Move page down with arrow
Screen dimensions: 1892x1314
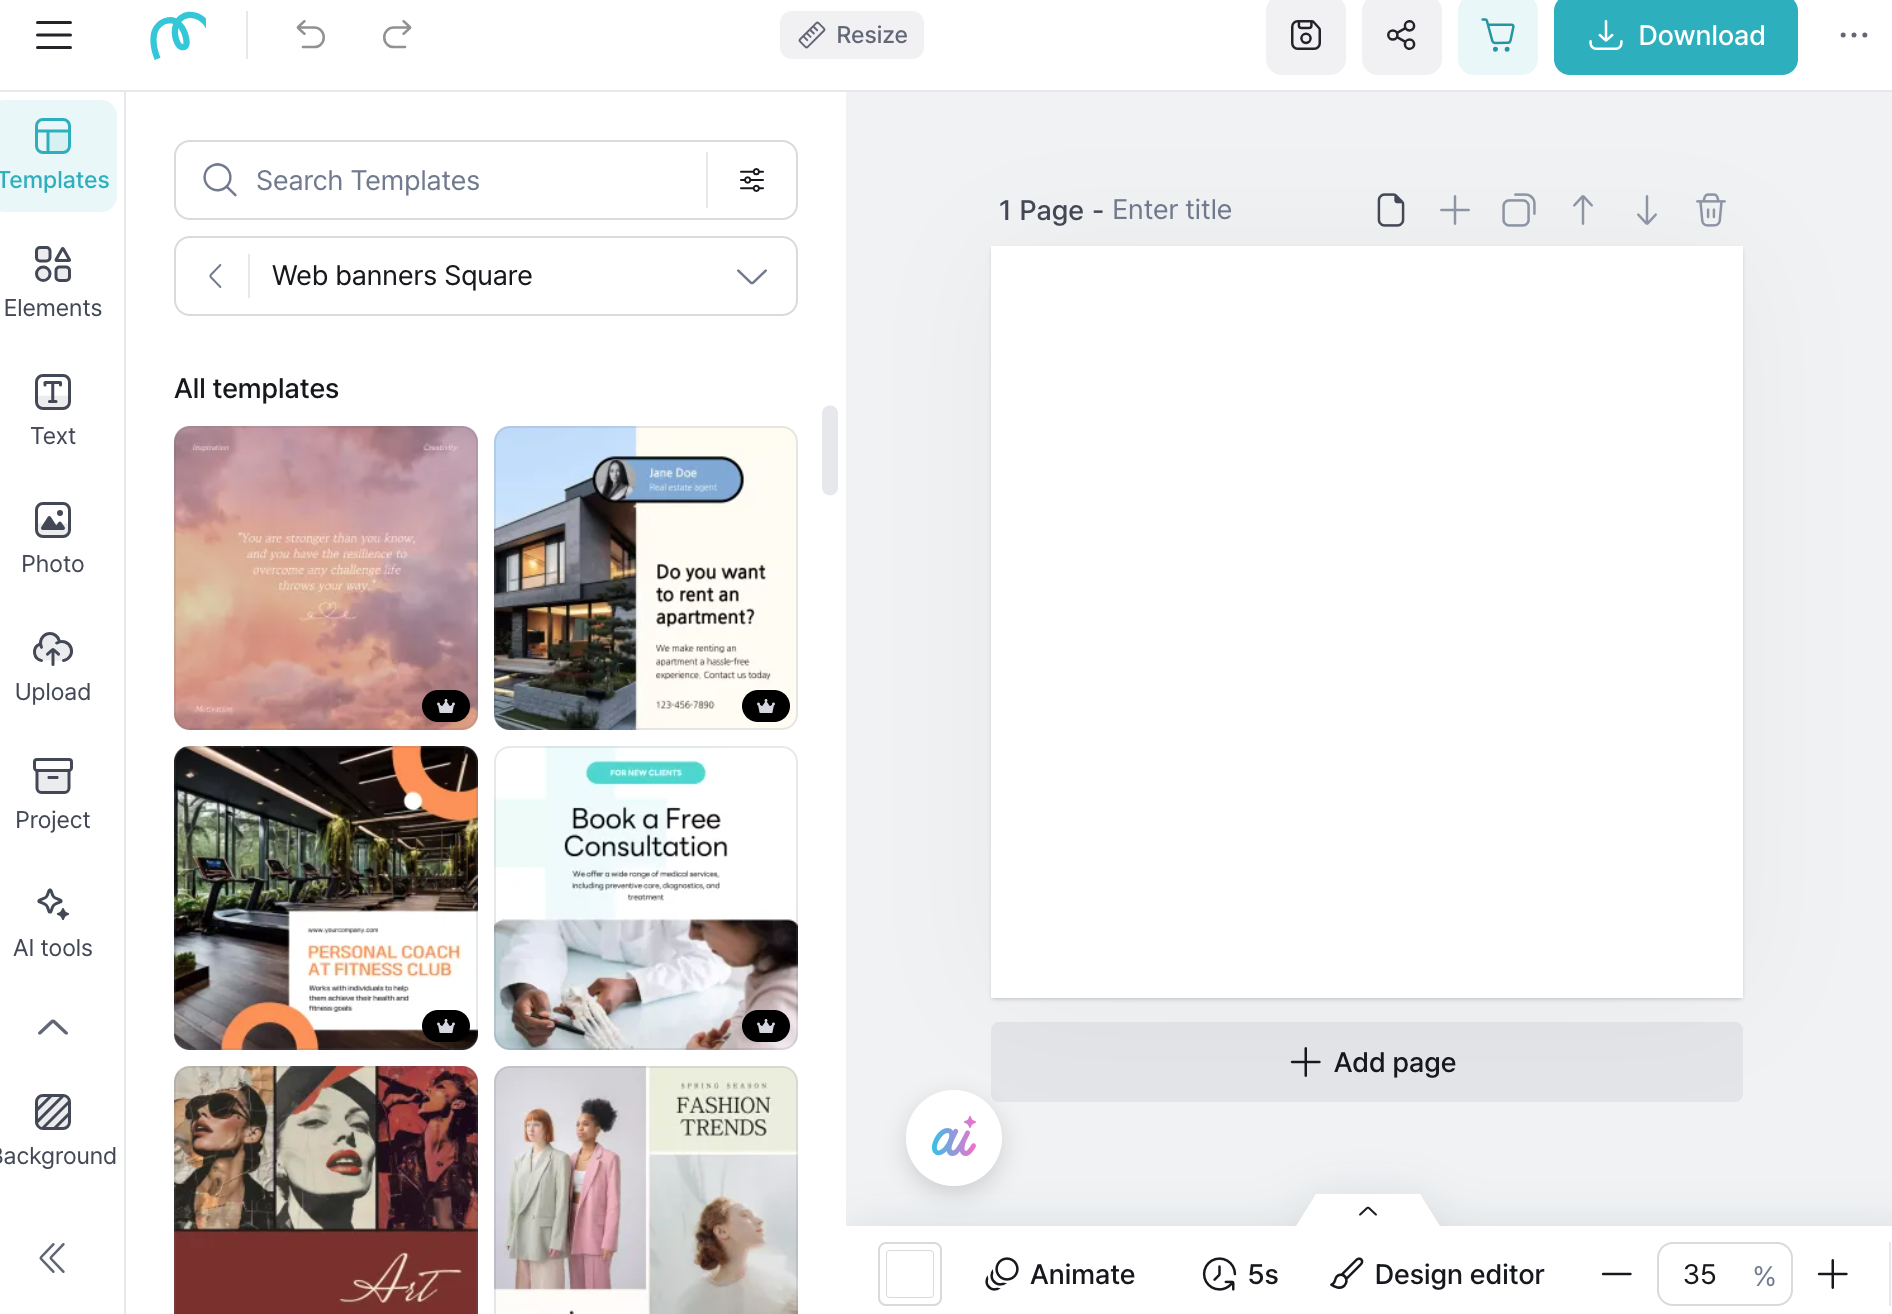1647,210
